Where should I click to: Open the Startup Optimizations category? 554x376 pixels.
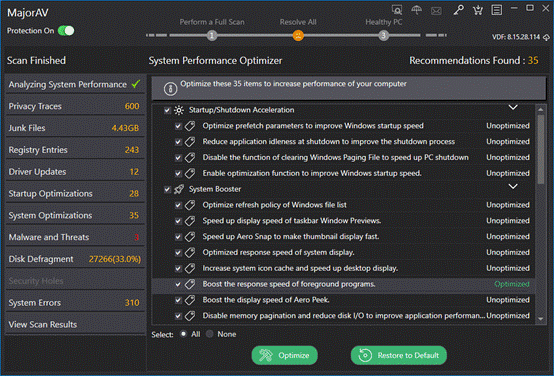coord(75,194)
